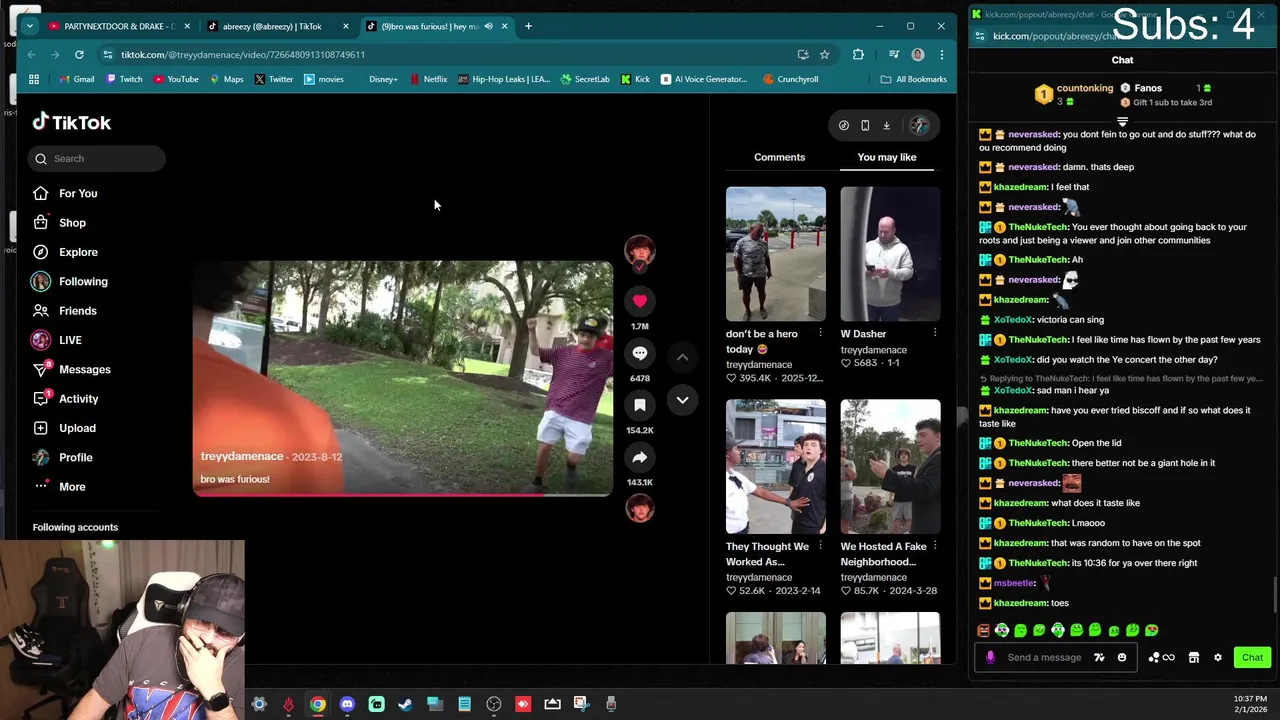Open options for 'They Thought We Worked' video

click(820, 546)
